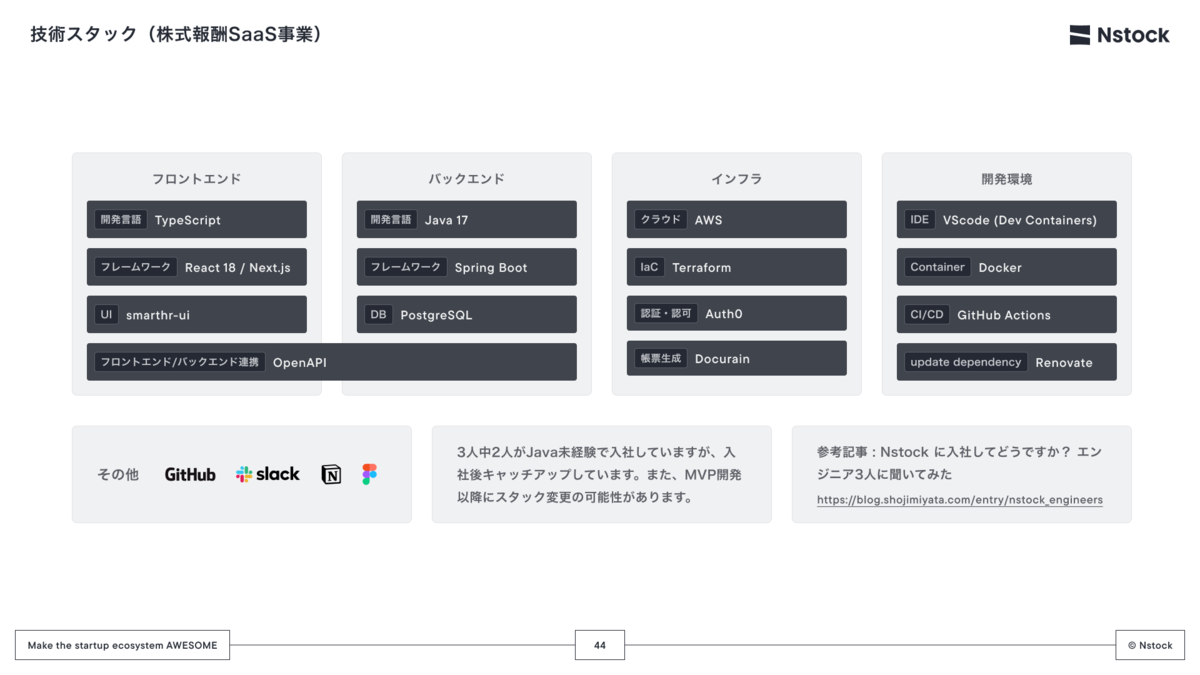Click the 開発環境 column heading
The height and width of the screenshot is (675, 1200).
[x=1007, y=179]
